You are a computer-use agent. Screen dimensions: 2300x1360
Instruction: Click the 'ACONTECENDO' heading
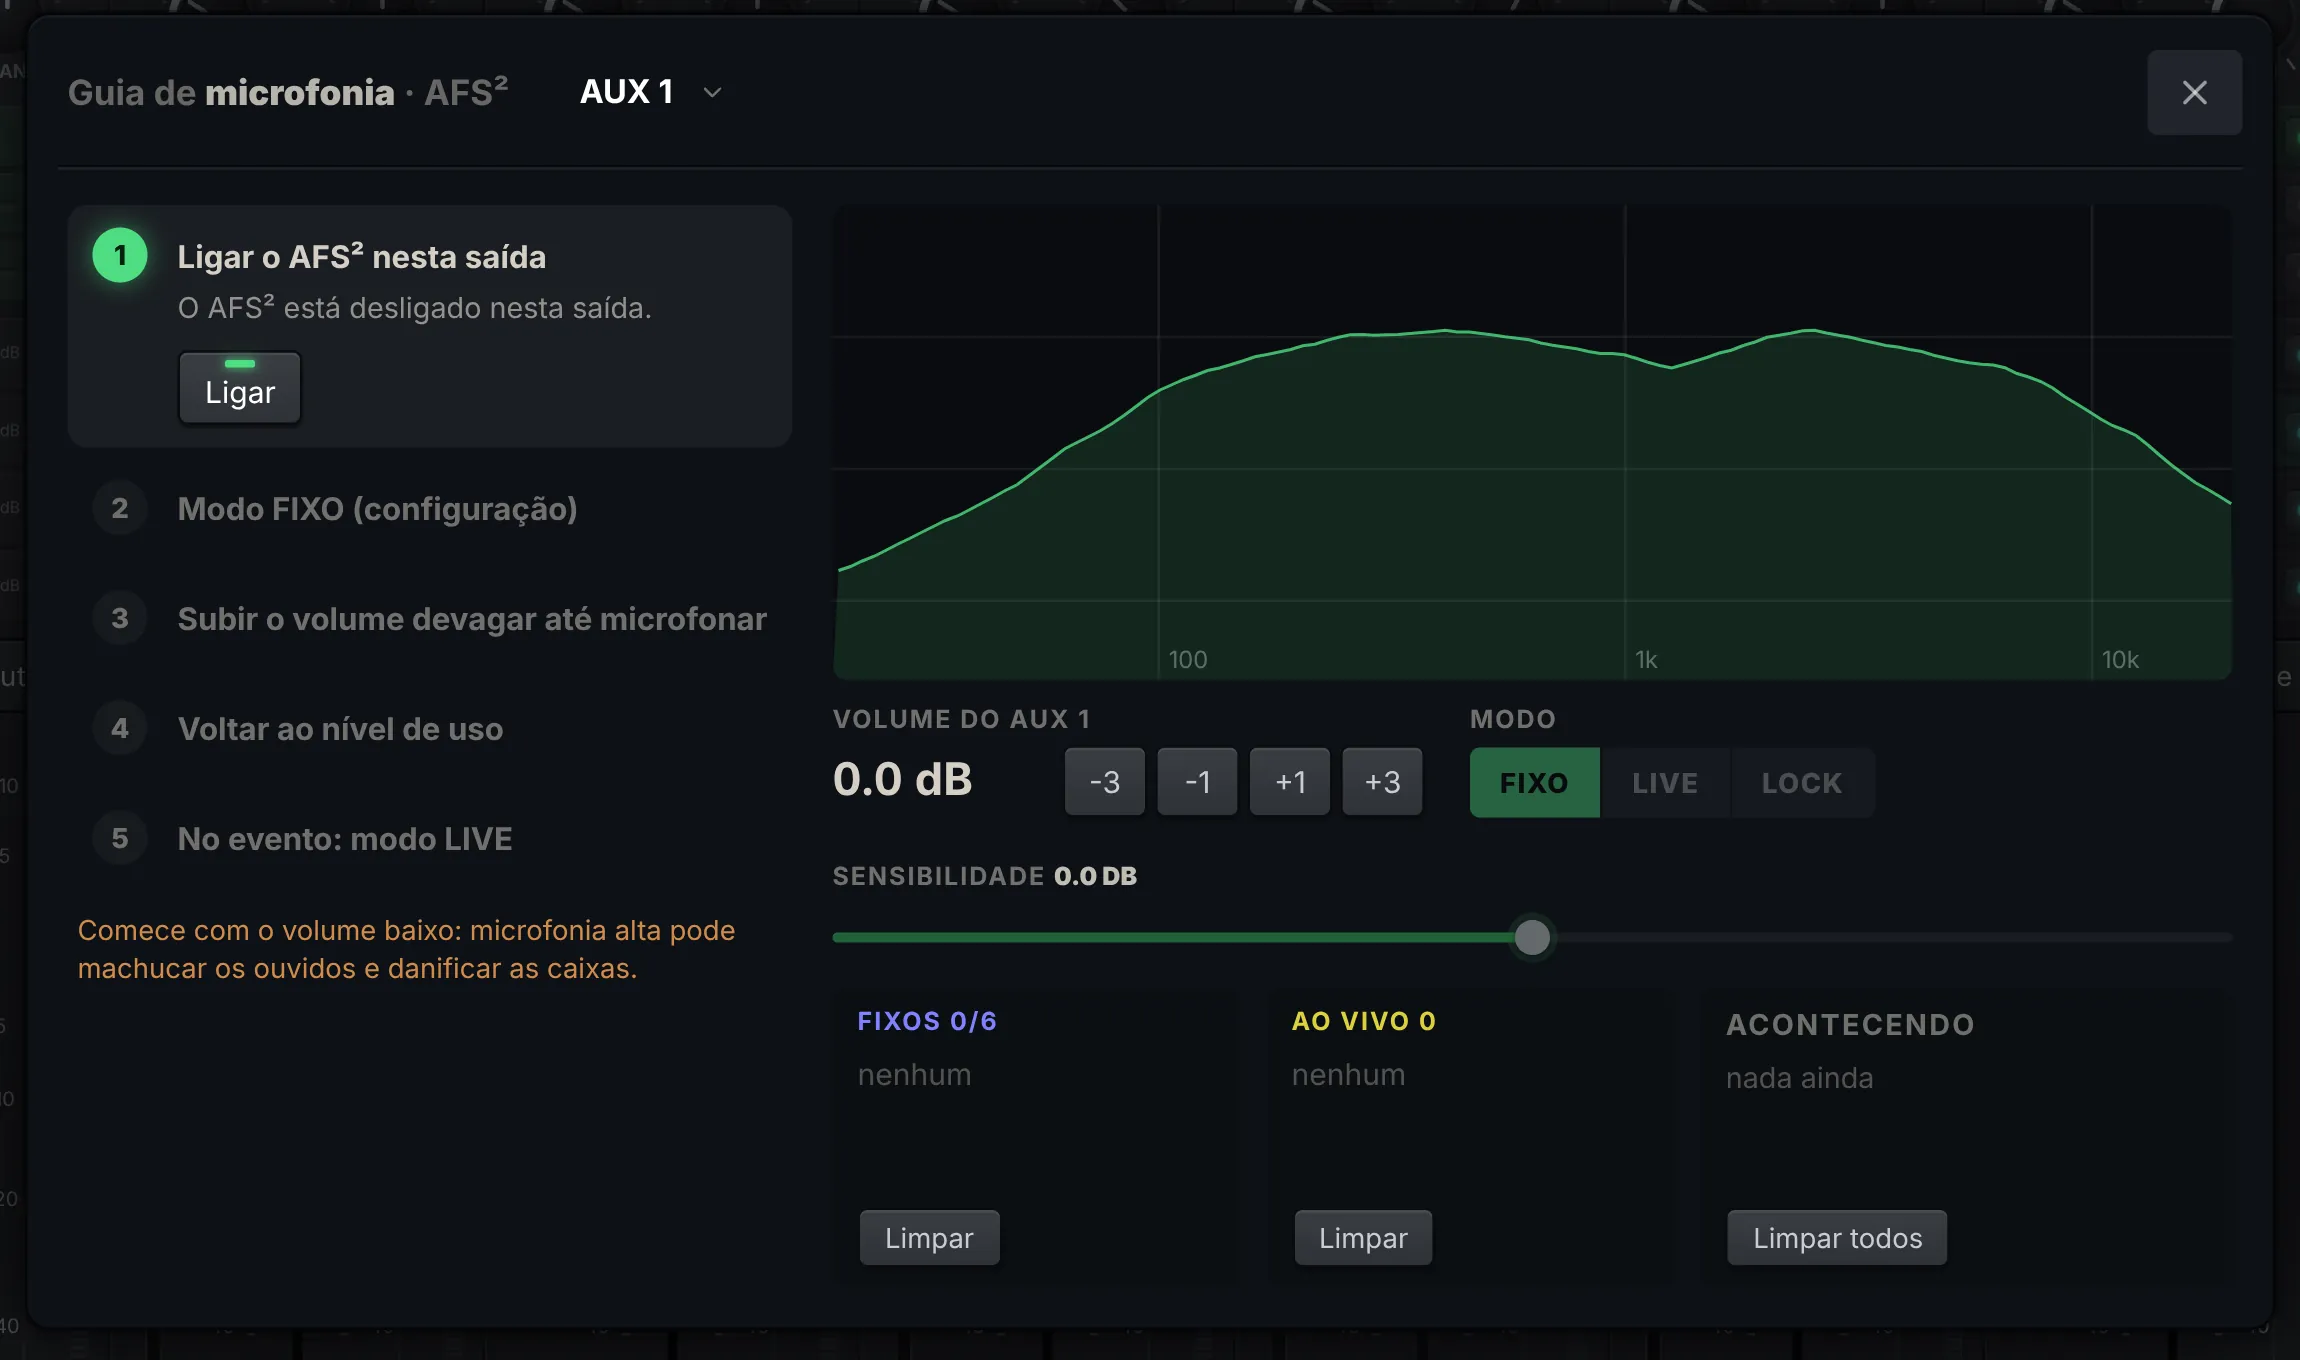pos(1850,1024)
